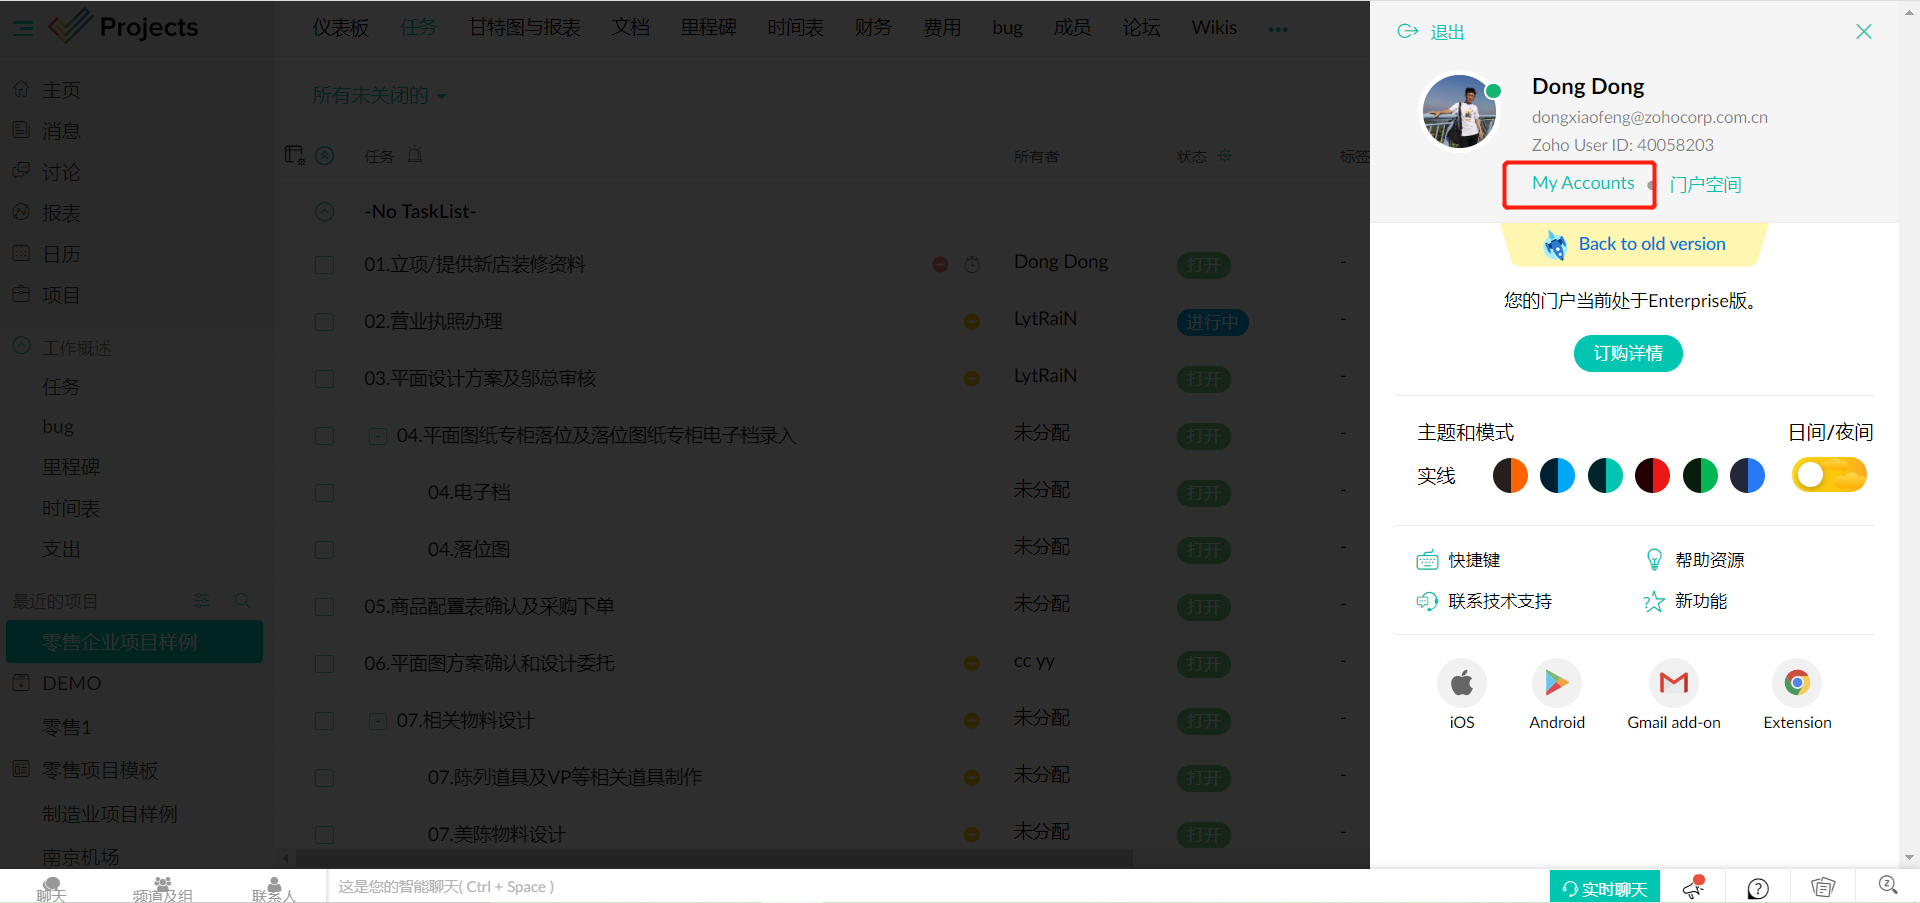This screenshot has width=1920, height=903.
Task: Tick the checkbox beside 05.商品配置表确认及采购下单
Action: (324, 607)
